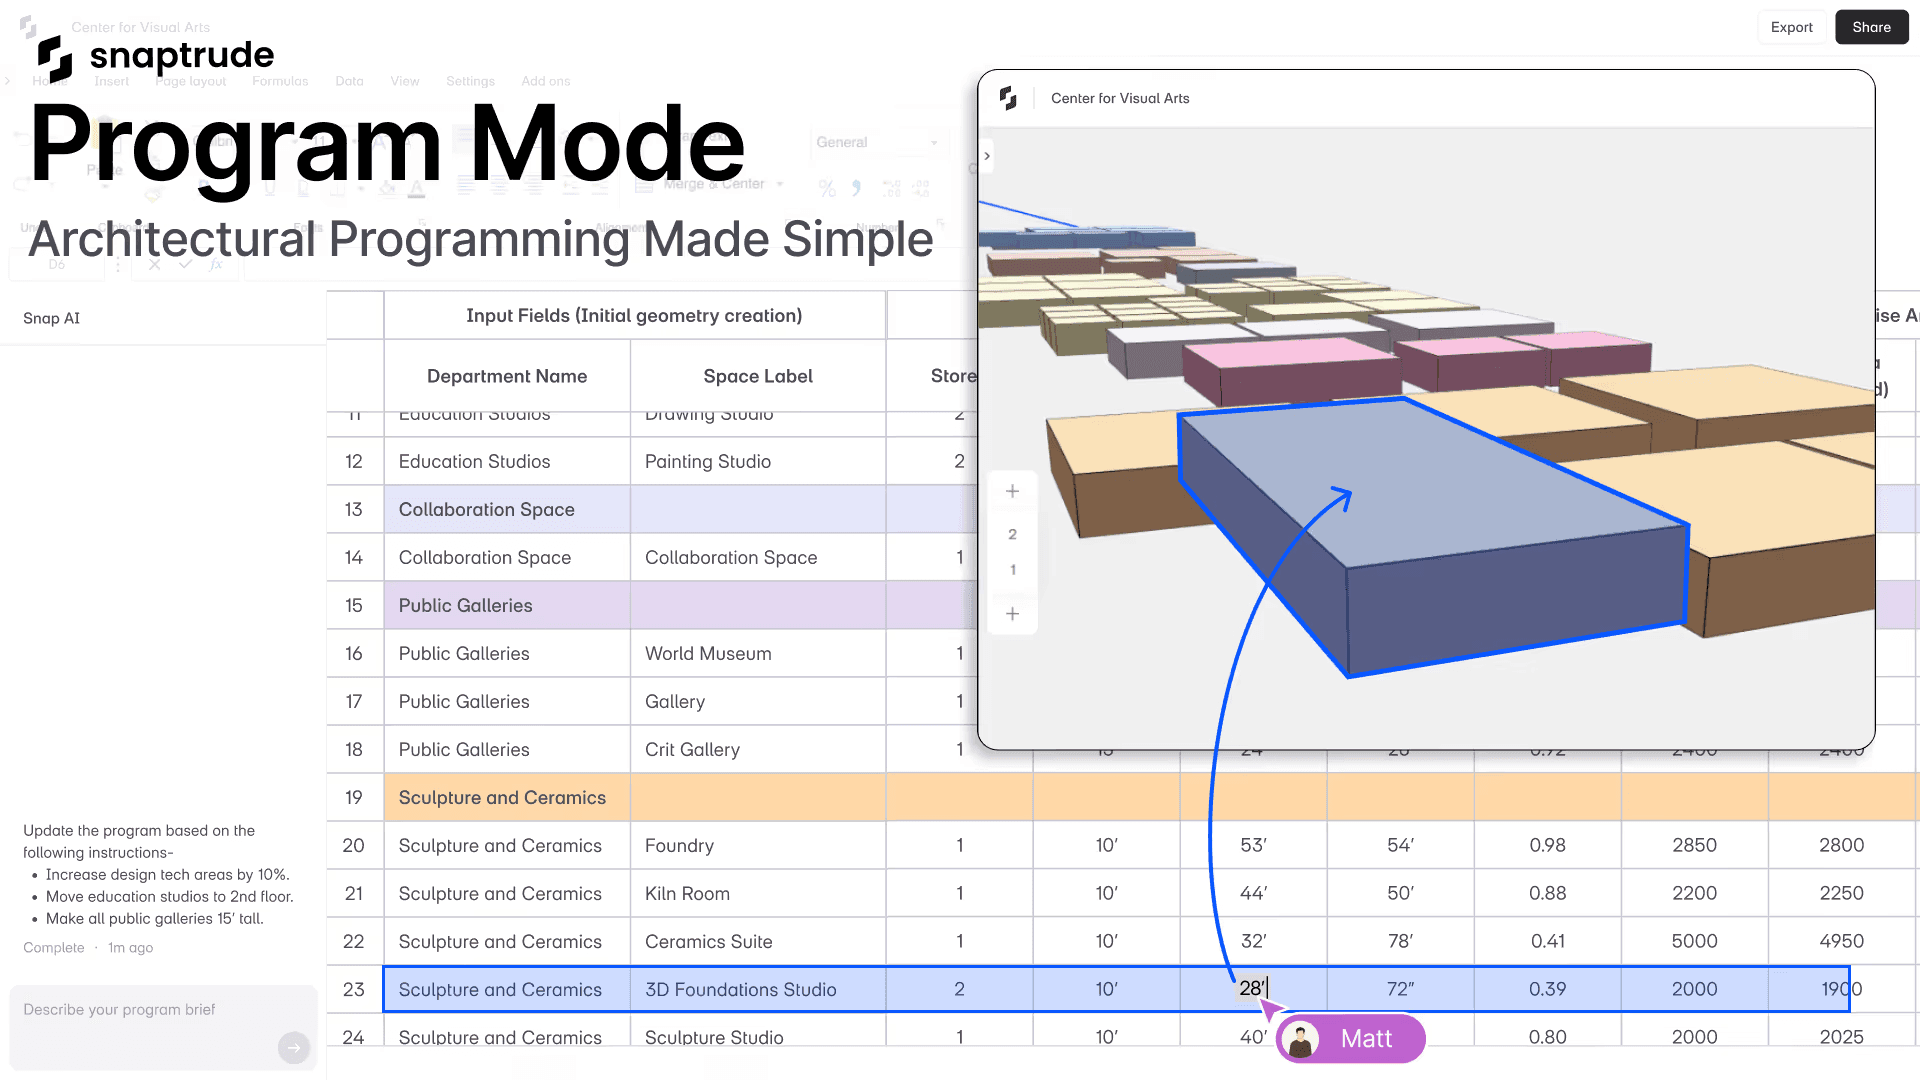The height and width of the screenshot is (1080, 1920).
Task: Toggle underline formatting
Action: point(270,186)
